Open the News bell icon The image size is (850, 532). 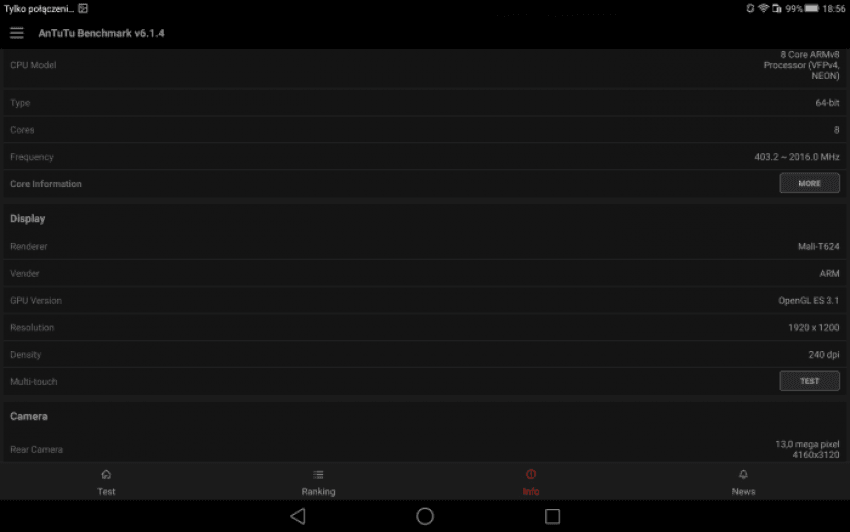pyautogui.click(x=743, y=475)
